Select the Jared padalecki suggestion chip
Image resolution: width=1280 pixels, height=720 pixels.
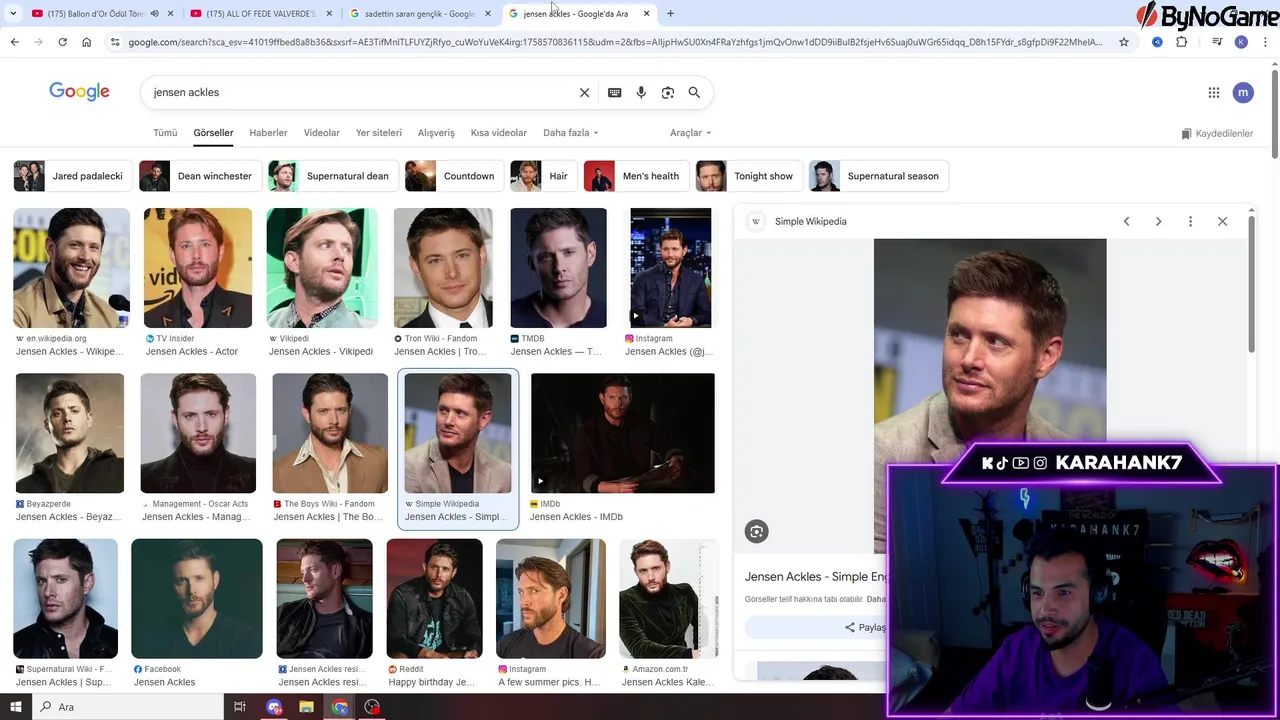click(x=72, y=176)
